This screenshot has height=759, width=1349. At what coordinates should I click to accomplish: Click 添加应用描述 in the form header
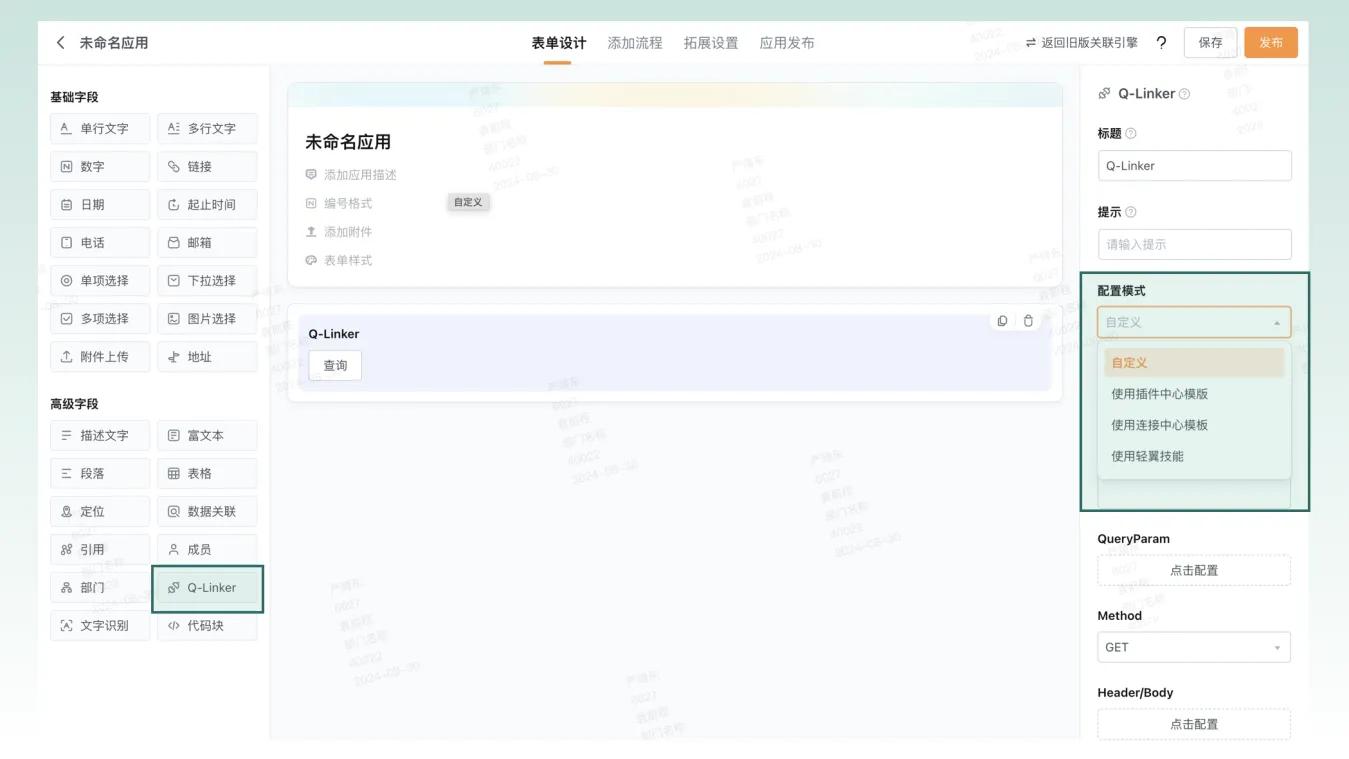(351, 175)
